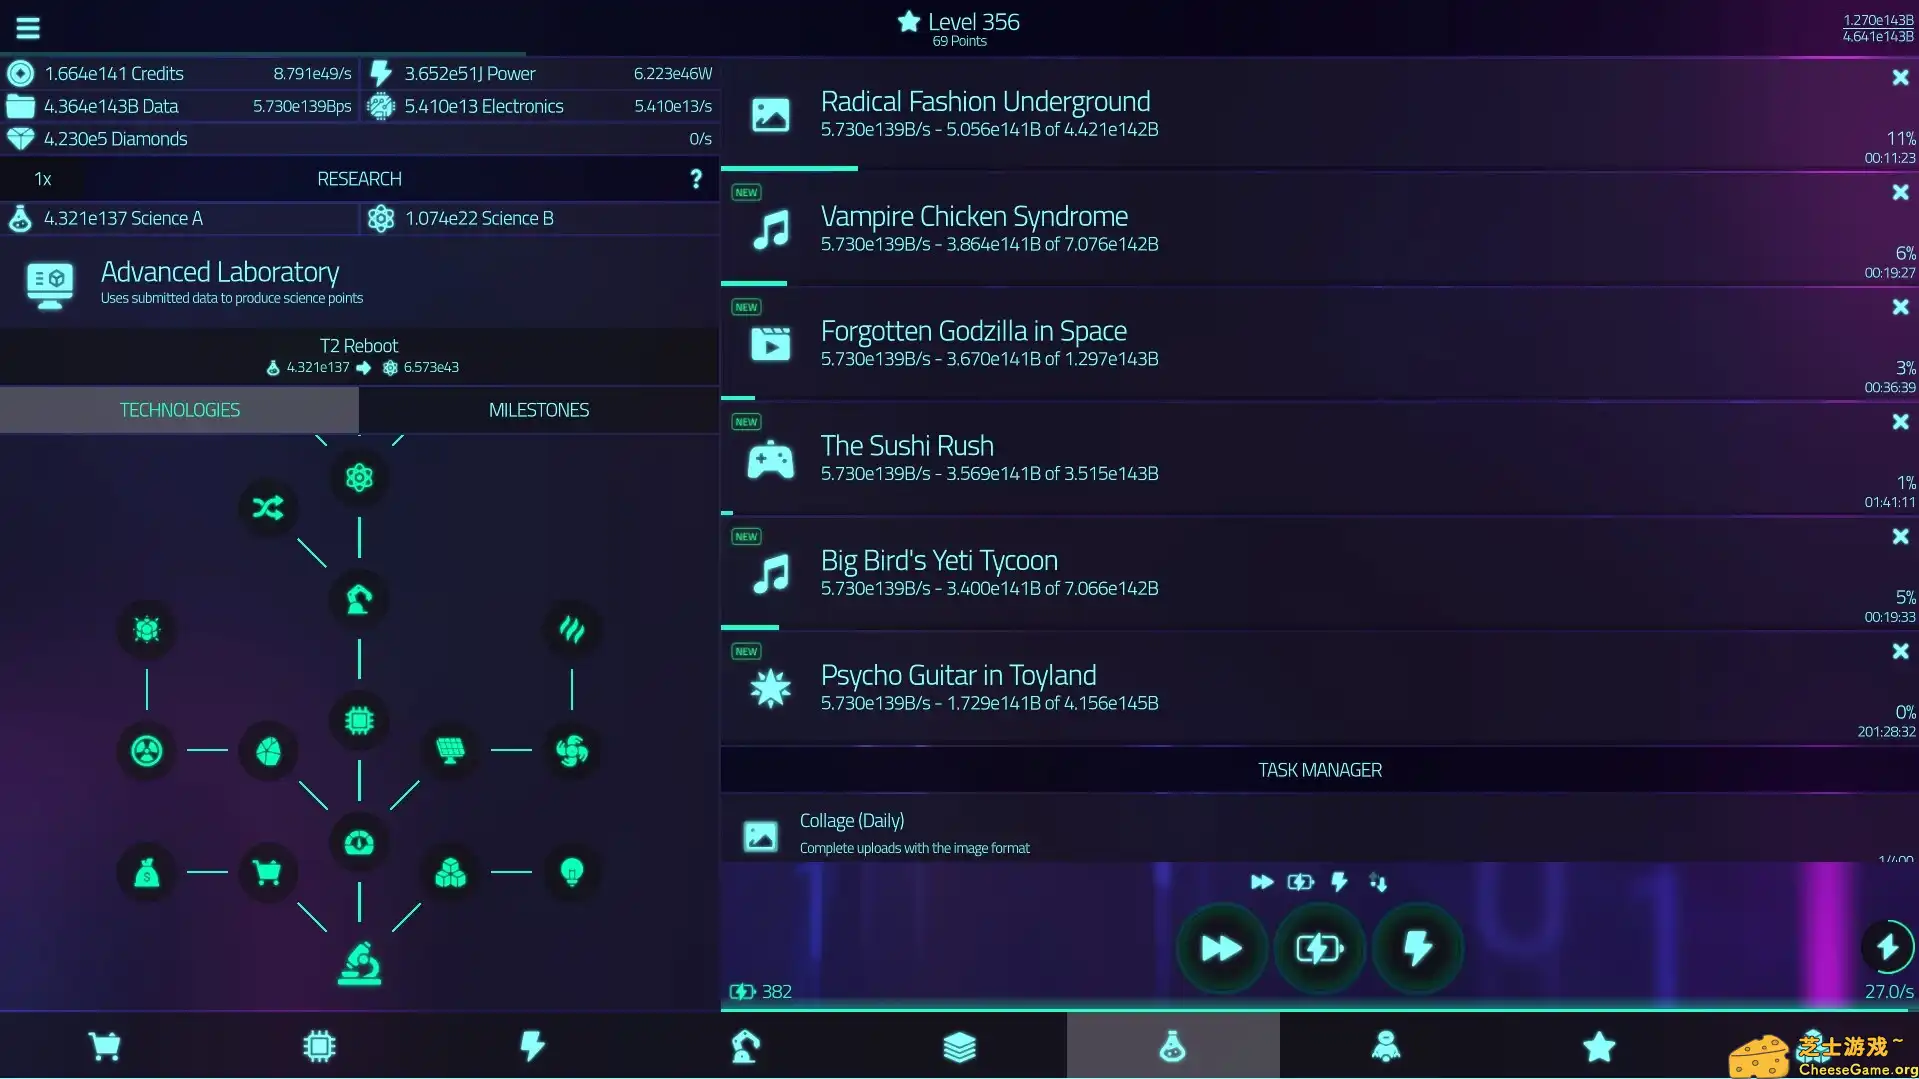Open the power tab with the lightning bolt
This screenshot has height=1079, width=1919.
532,1046
